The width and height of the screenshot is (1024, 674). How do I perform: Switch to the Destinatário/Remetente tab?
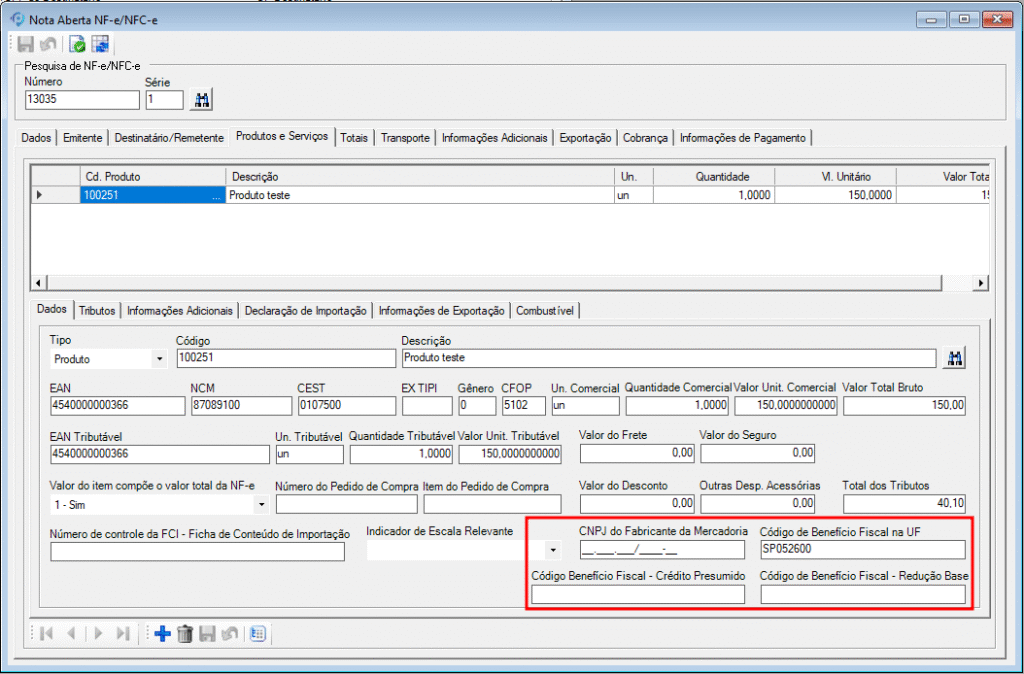click(x=169, y=138)
